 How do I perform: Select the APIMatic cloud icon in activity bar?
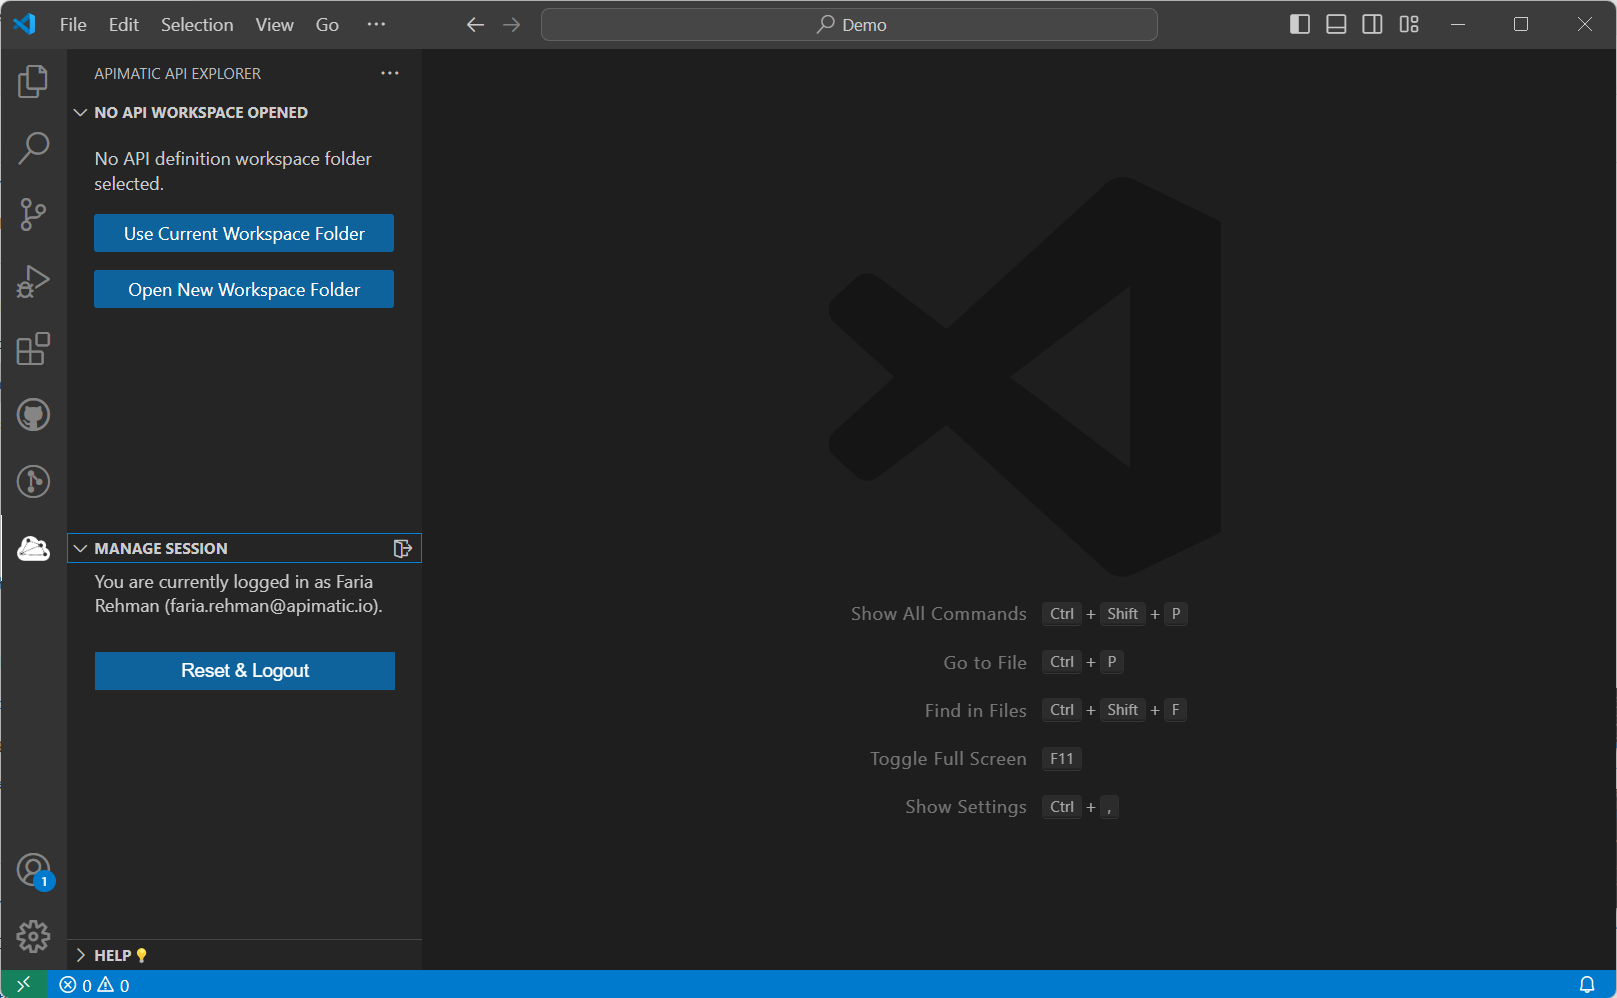pos(33,548)
